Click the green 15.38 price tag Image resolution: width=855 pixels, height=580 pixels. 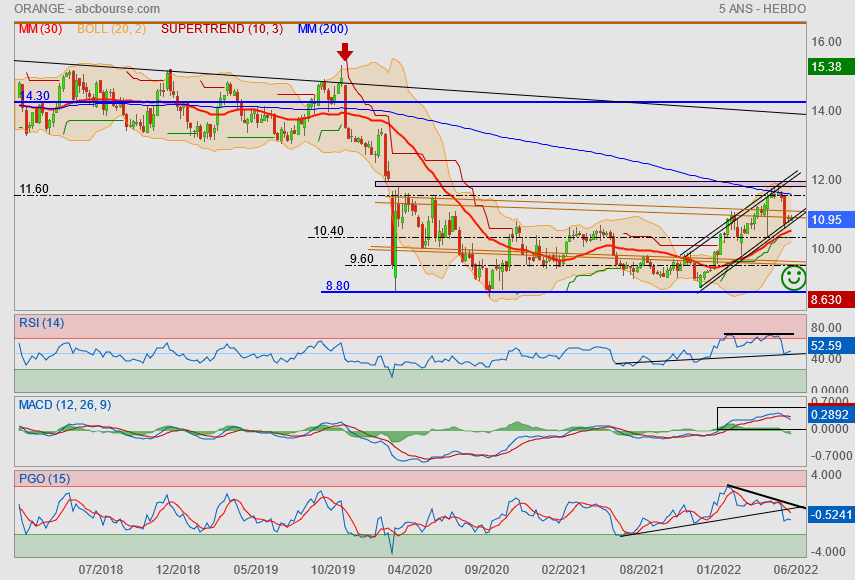pos(831,67)
